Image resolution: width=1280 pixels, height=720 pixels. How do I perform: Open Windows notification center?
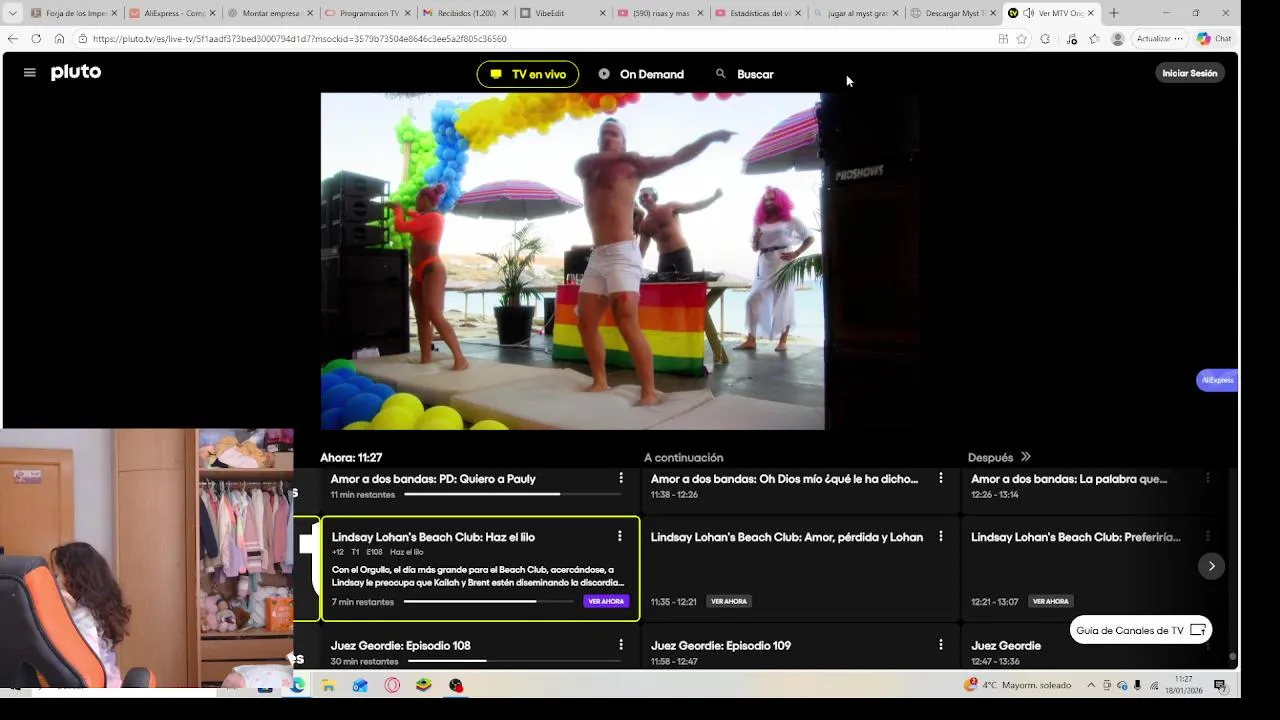click(x=1220, y=685)
